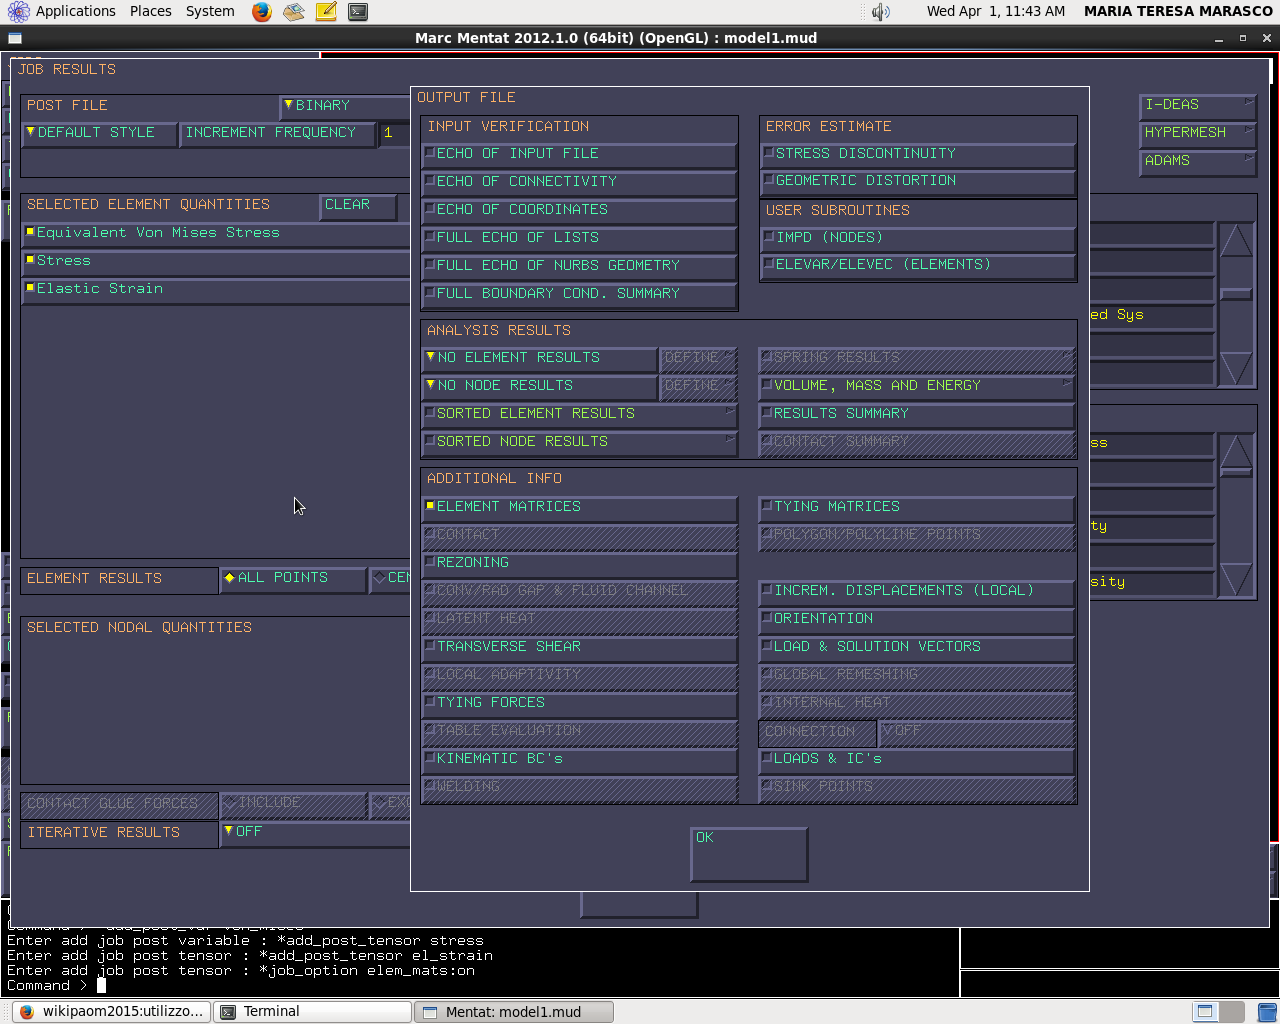This screenshot has height=1024, width=1280.
Task: Switch to Terminal taskbar window
Action: [x=313, y=1011]
